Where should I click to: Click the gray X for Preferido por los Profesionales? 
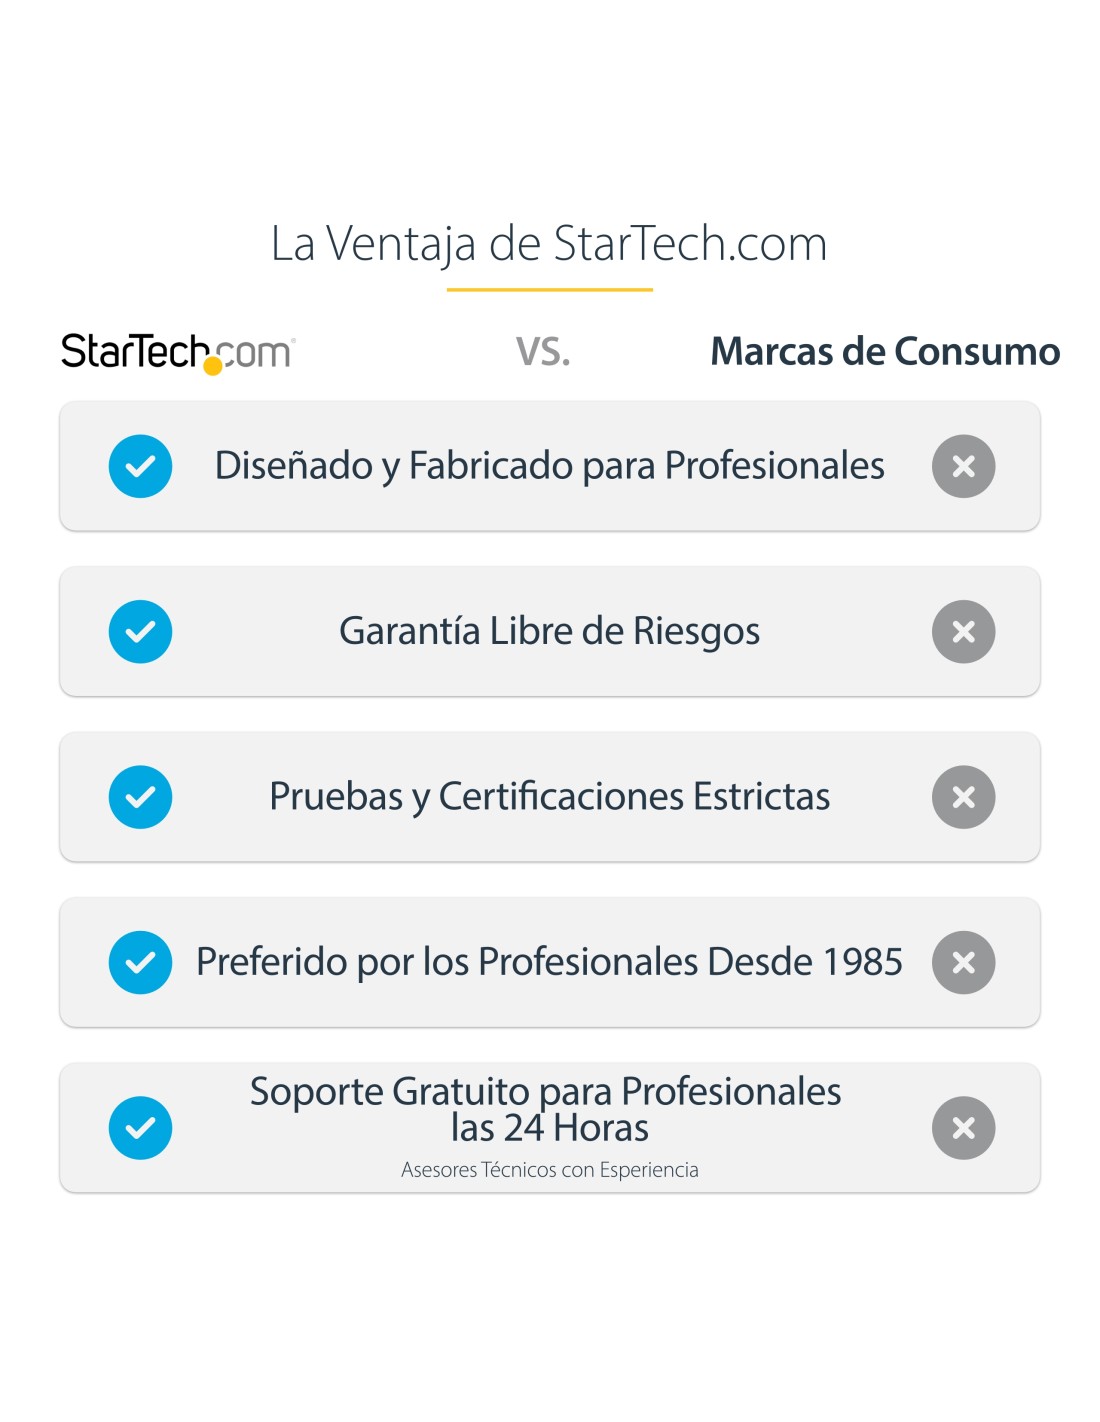963,963
